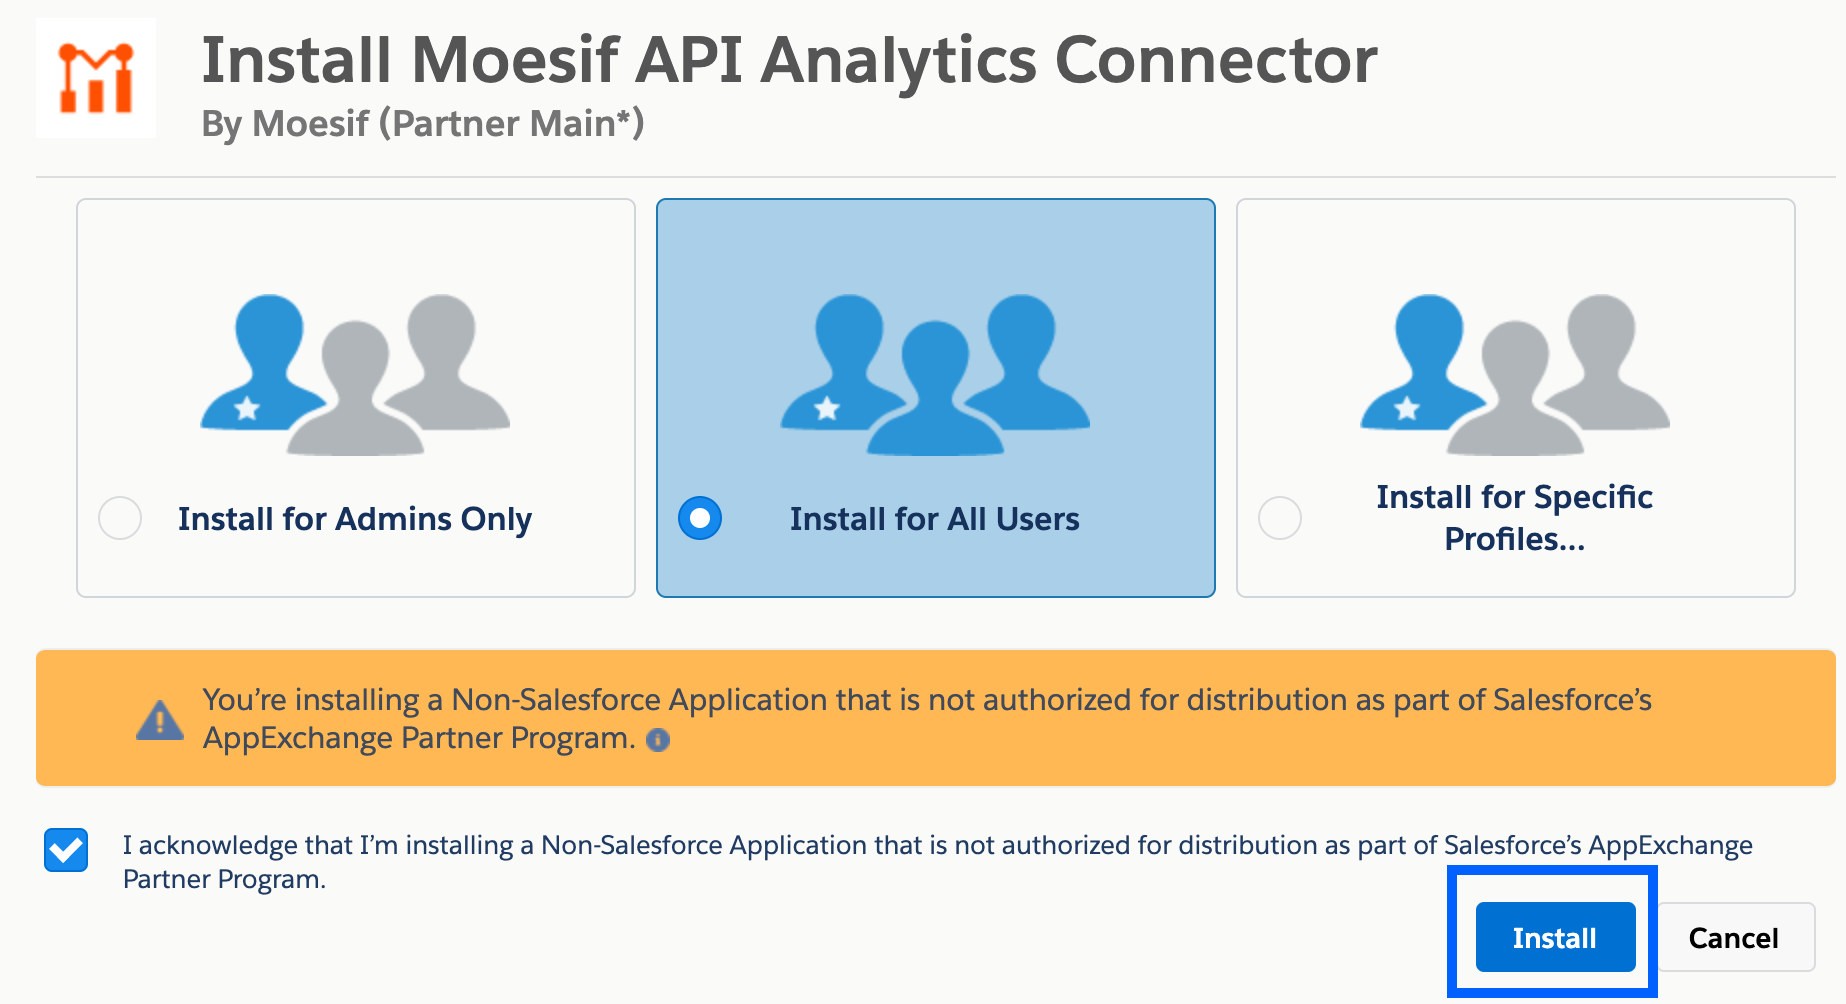Uncheck the Non-Salesforce Application acknowledgment checkbox
This screenshot has width=1846, height=1004.
pos(65,847)
